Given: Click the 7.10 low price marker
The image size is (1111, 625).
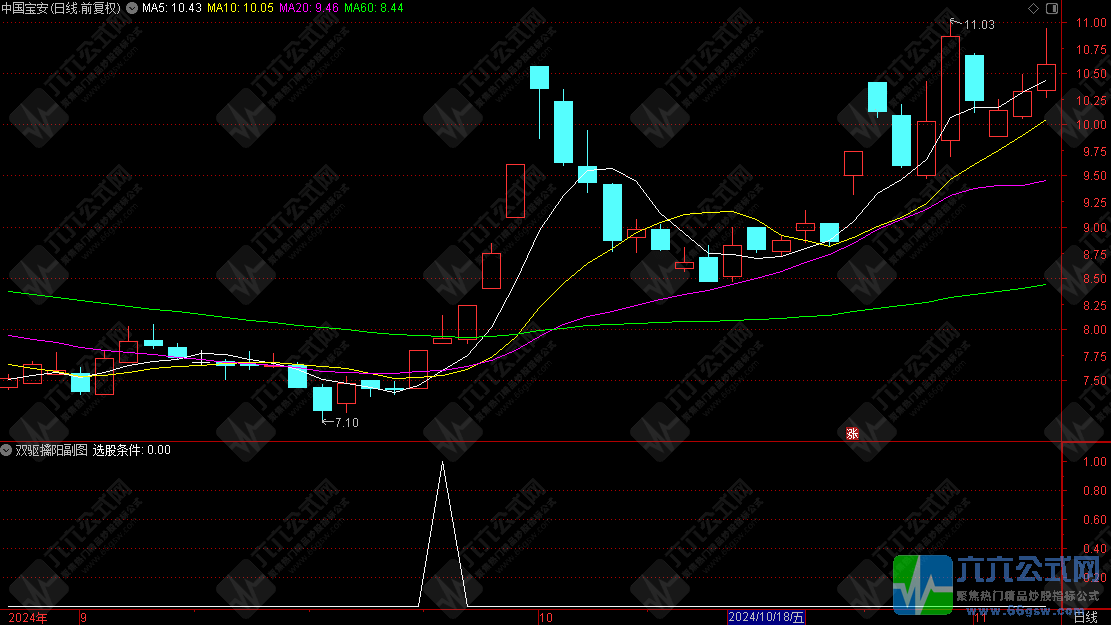Looking at the screenshot, I should [346, 423].
